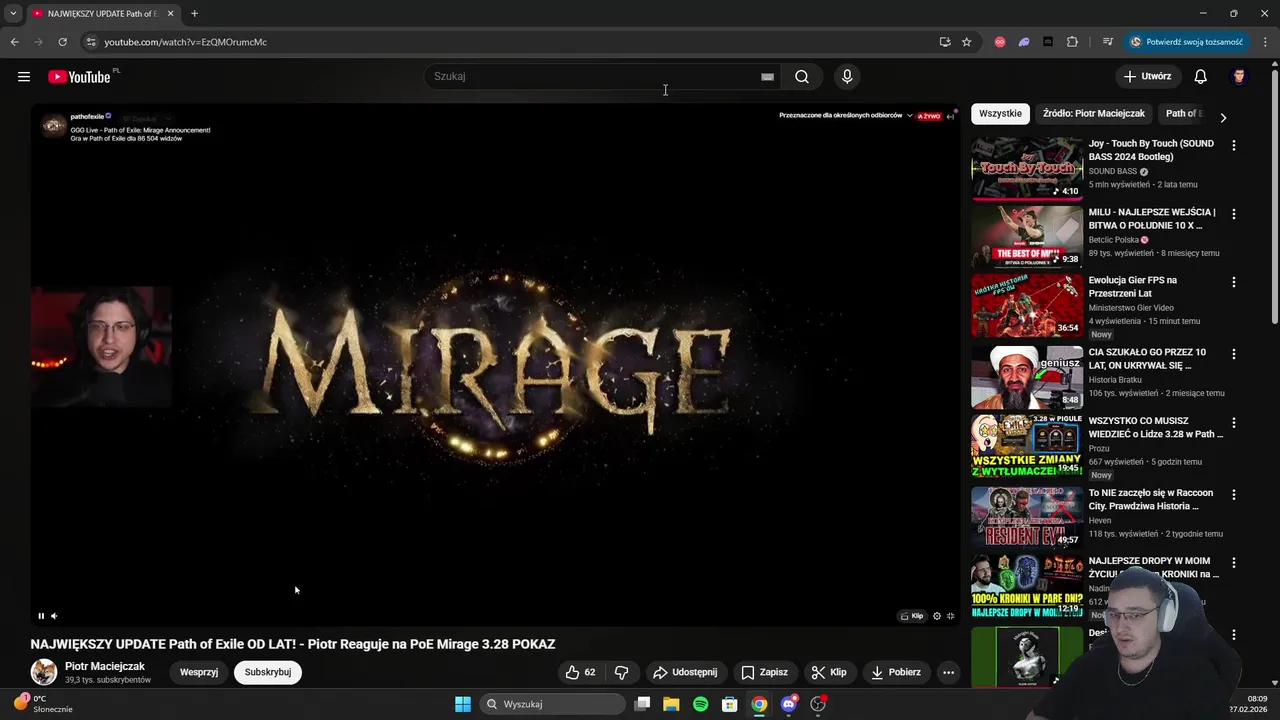This screenshot has width=1280, height=720.
Task: Open options for To NIE zaczęło się video
Action: click(1233, 495)
